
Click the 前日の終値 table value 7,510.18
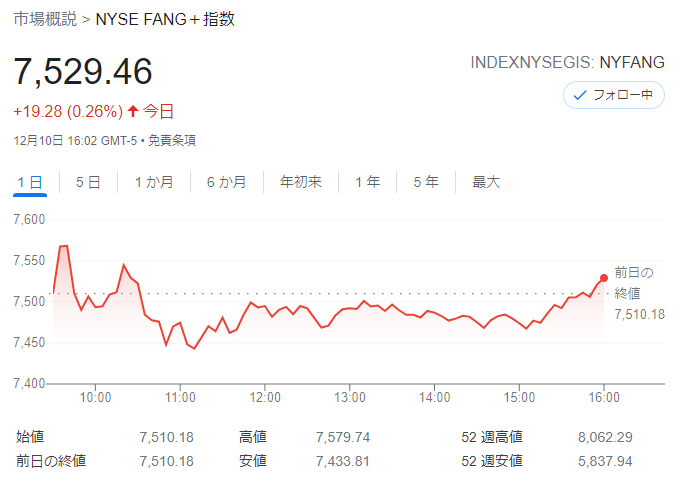(166, 461)
